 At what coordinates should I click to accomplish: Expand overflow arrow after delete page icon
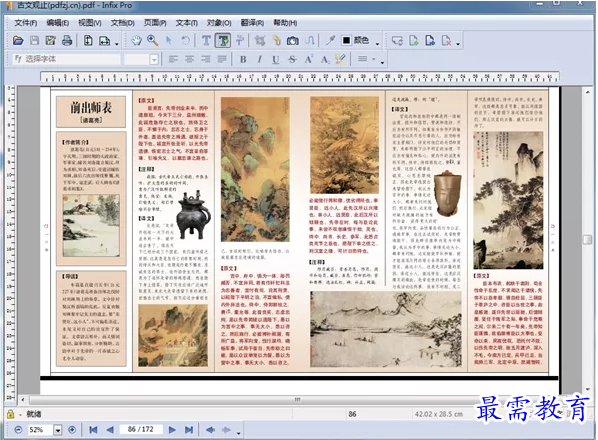coord(458,44)
